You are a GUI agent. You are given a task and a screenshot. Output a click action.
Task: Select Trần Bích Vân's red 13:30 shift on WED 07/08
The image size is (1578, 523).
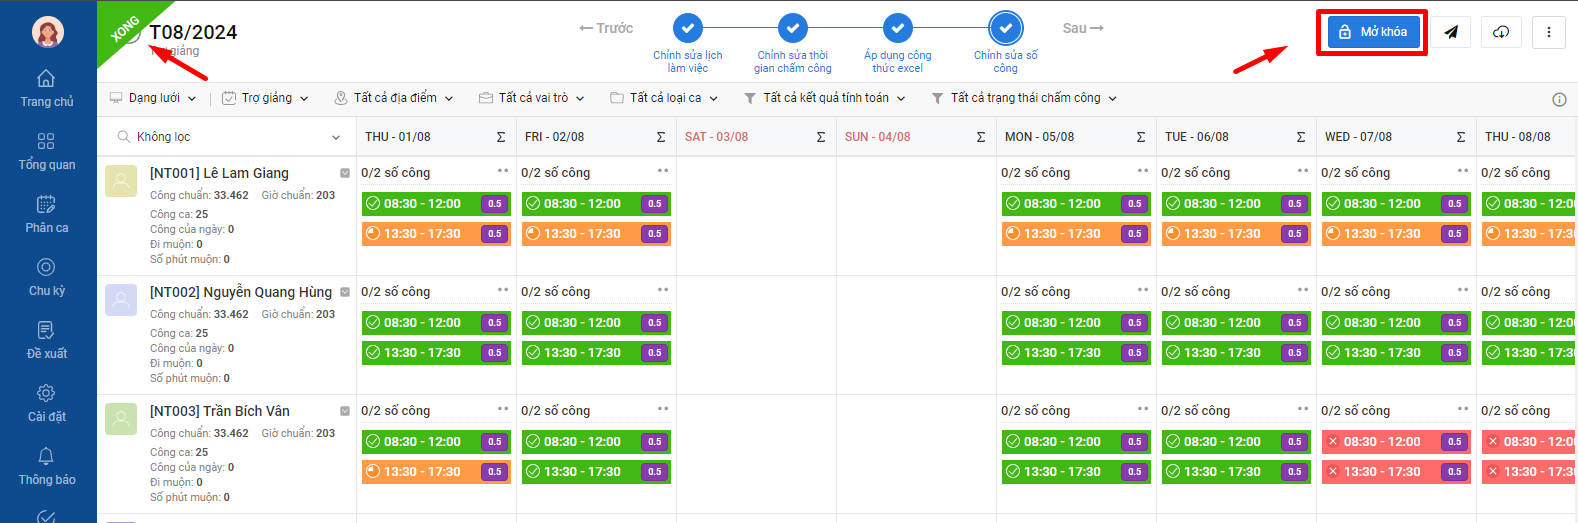coord(1396,472)
